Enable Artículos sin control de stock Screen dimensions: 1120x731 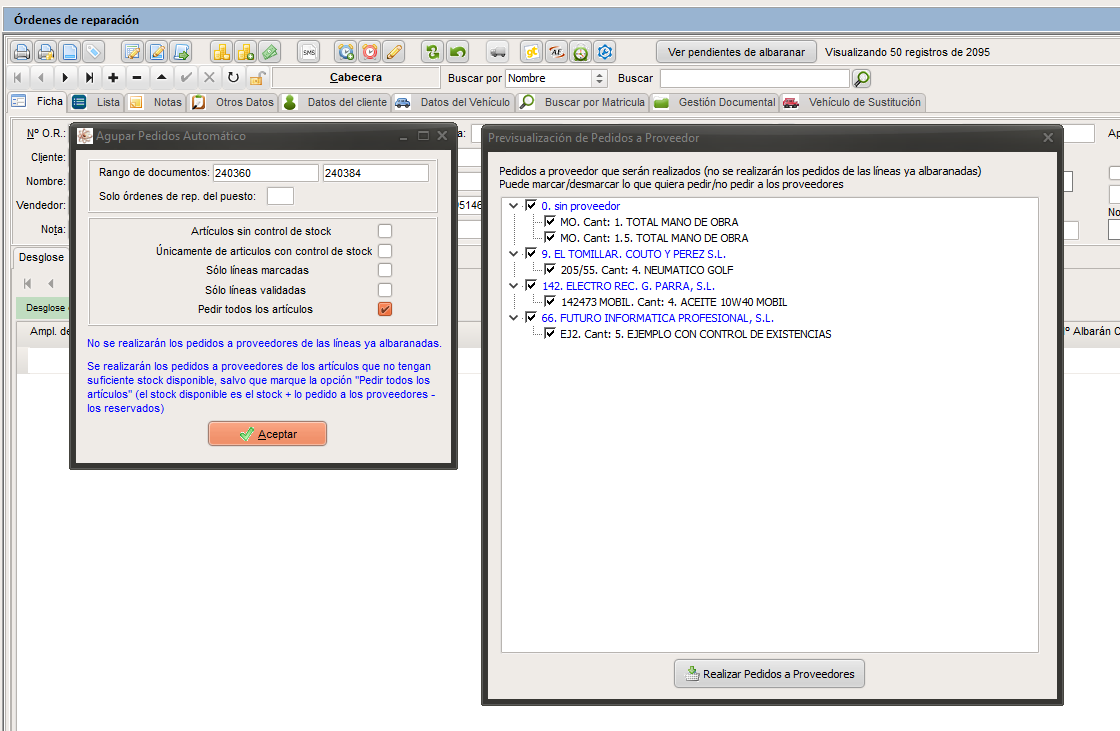[385, 231]
